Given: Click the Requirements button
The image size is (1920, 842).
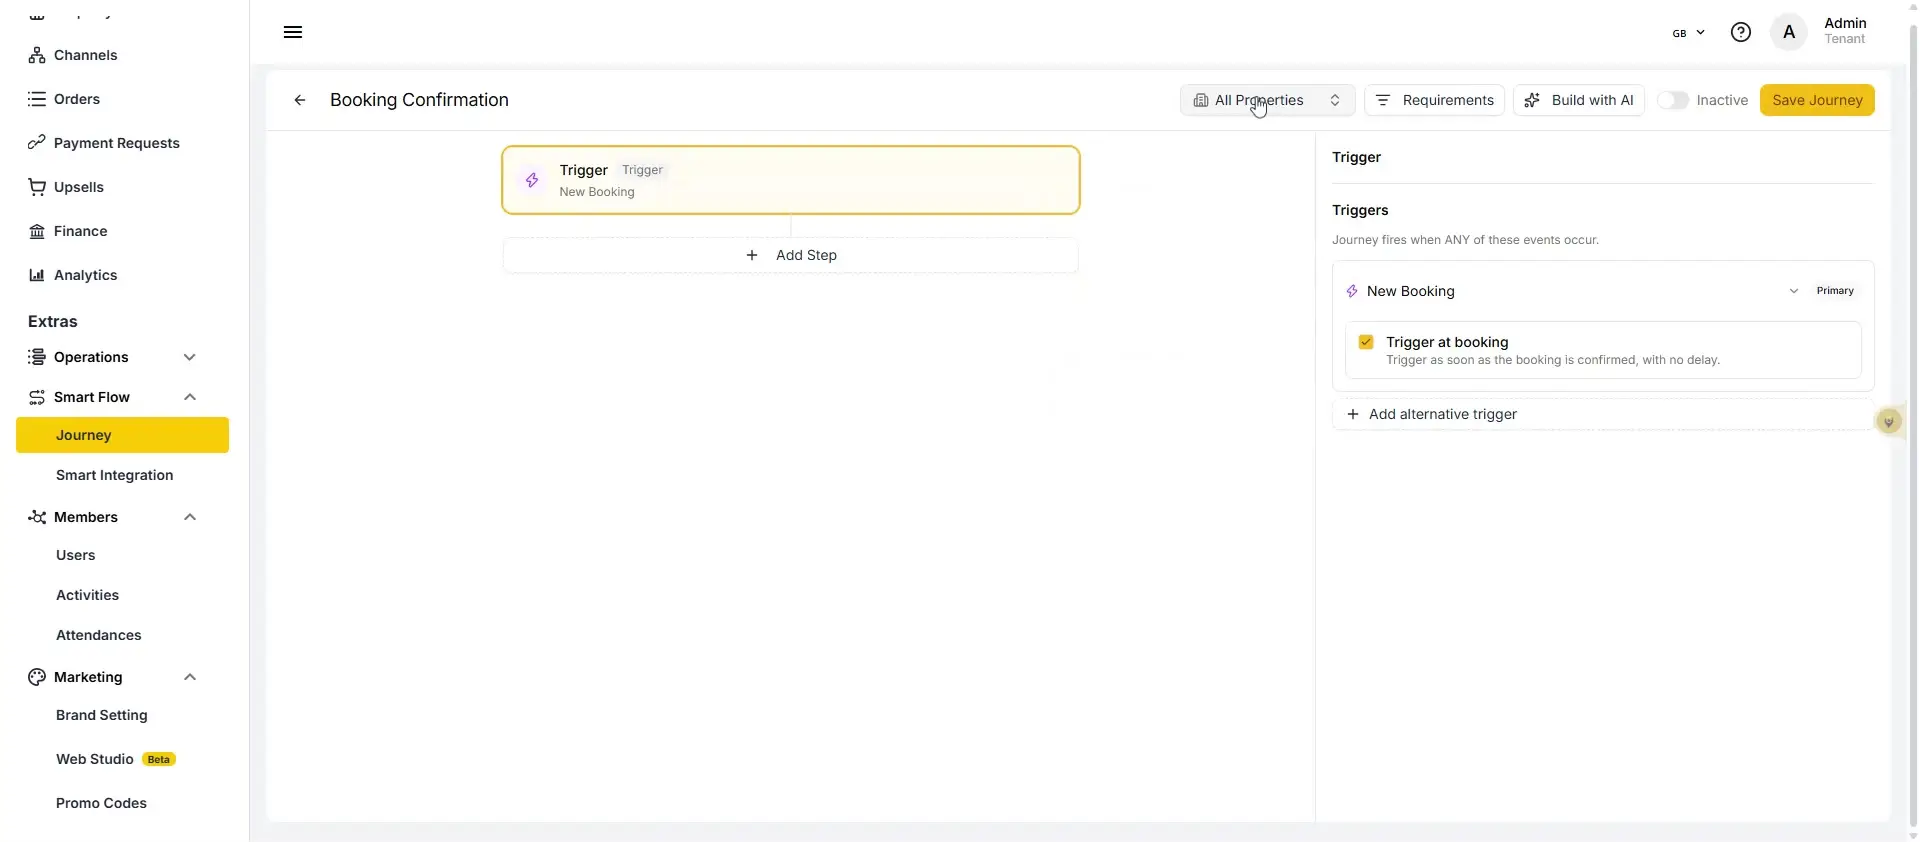Looking at the screenshot, I should tap(1434, 100).
